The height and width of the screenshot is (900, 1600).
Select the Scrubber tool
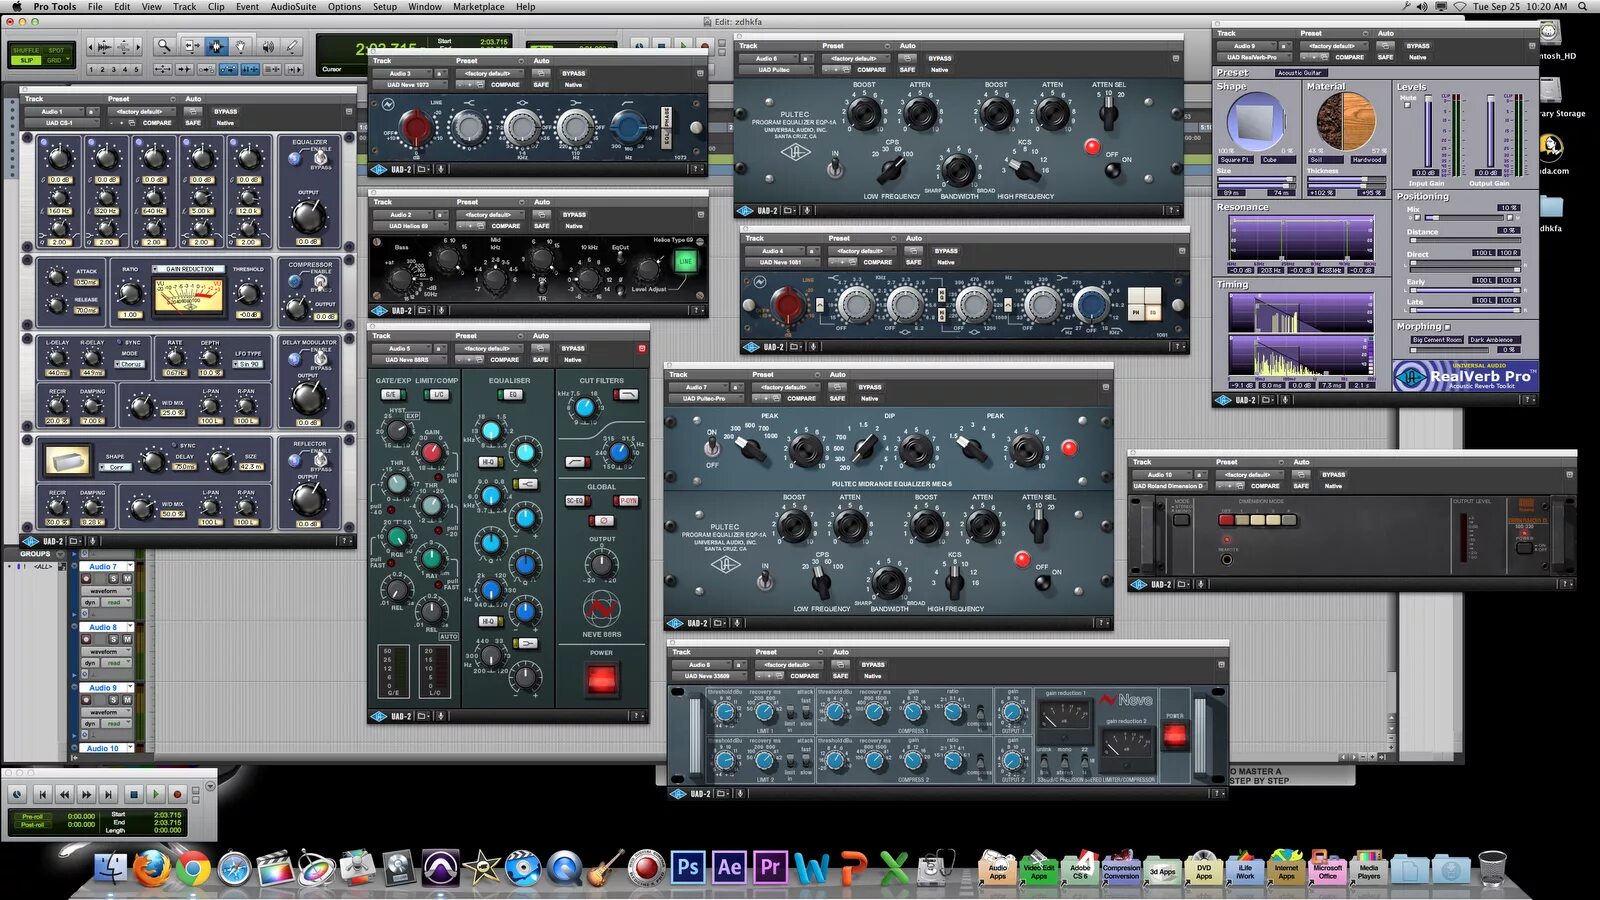pyautogui.click(x=266, y=45)
